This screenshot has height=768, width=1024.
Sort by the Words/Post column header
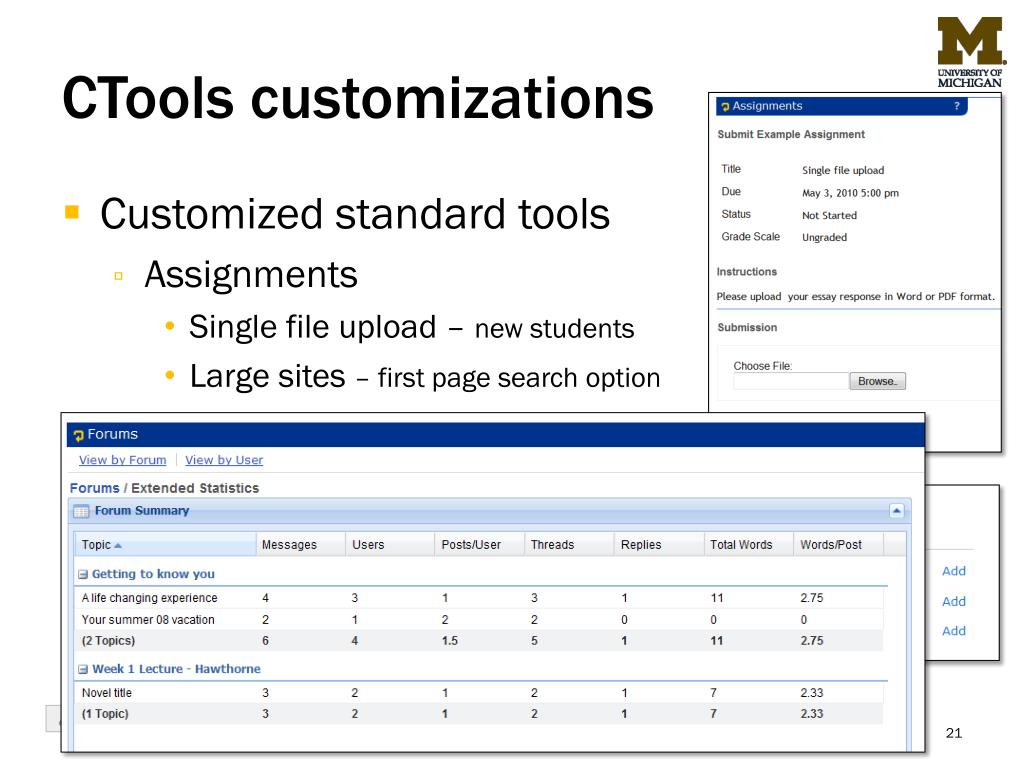(x=838, y=545)
